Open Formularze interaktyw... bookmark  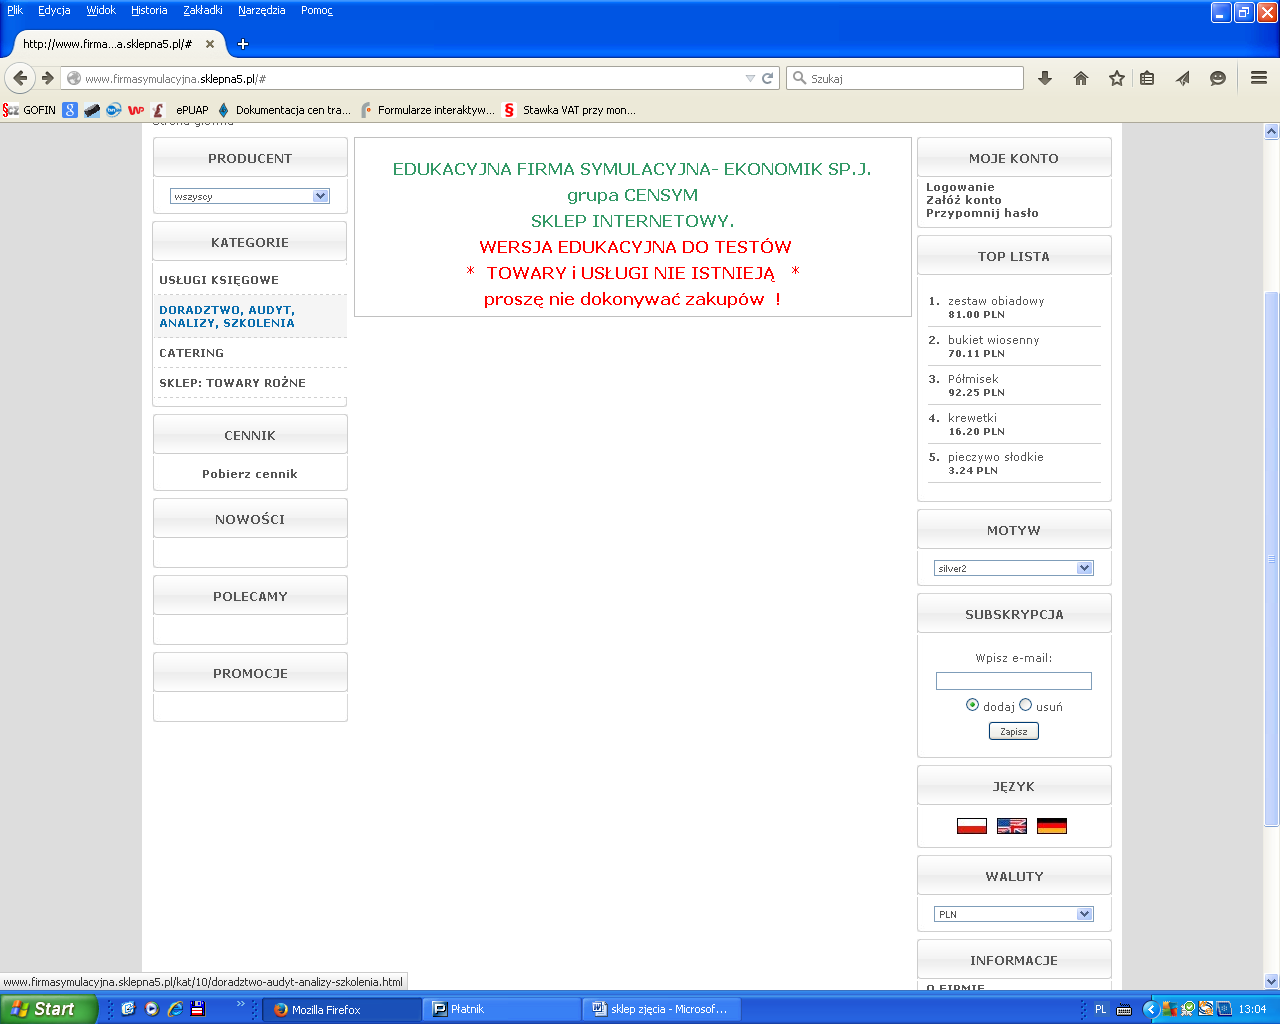pyautogui.click(x=428, y=110)
